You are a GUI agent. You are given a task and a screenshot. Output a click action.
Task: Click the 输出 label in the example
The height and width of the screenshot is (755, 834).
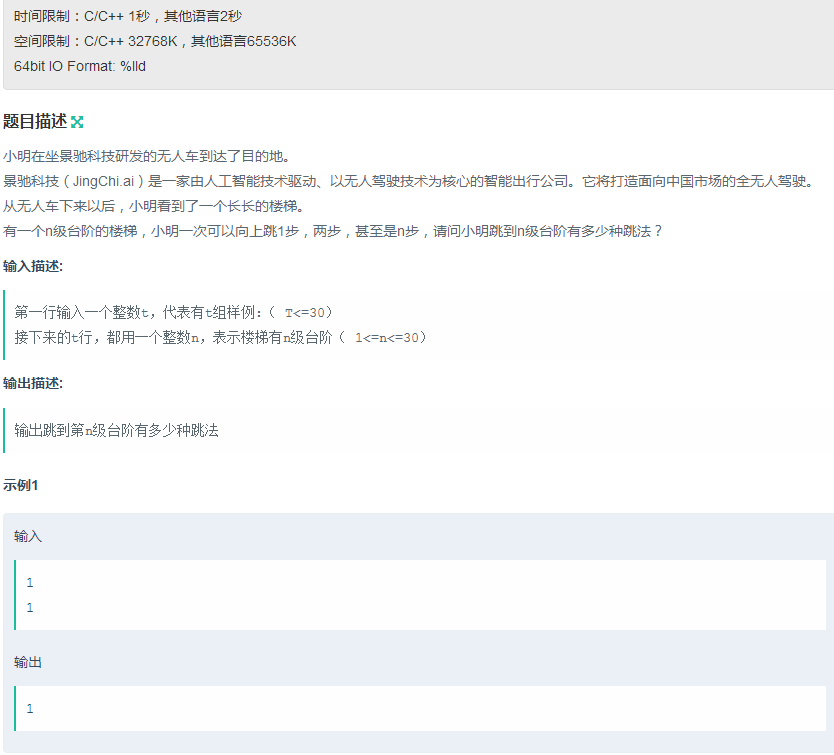pyautogui.click(x=28, y=662)
